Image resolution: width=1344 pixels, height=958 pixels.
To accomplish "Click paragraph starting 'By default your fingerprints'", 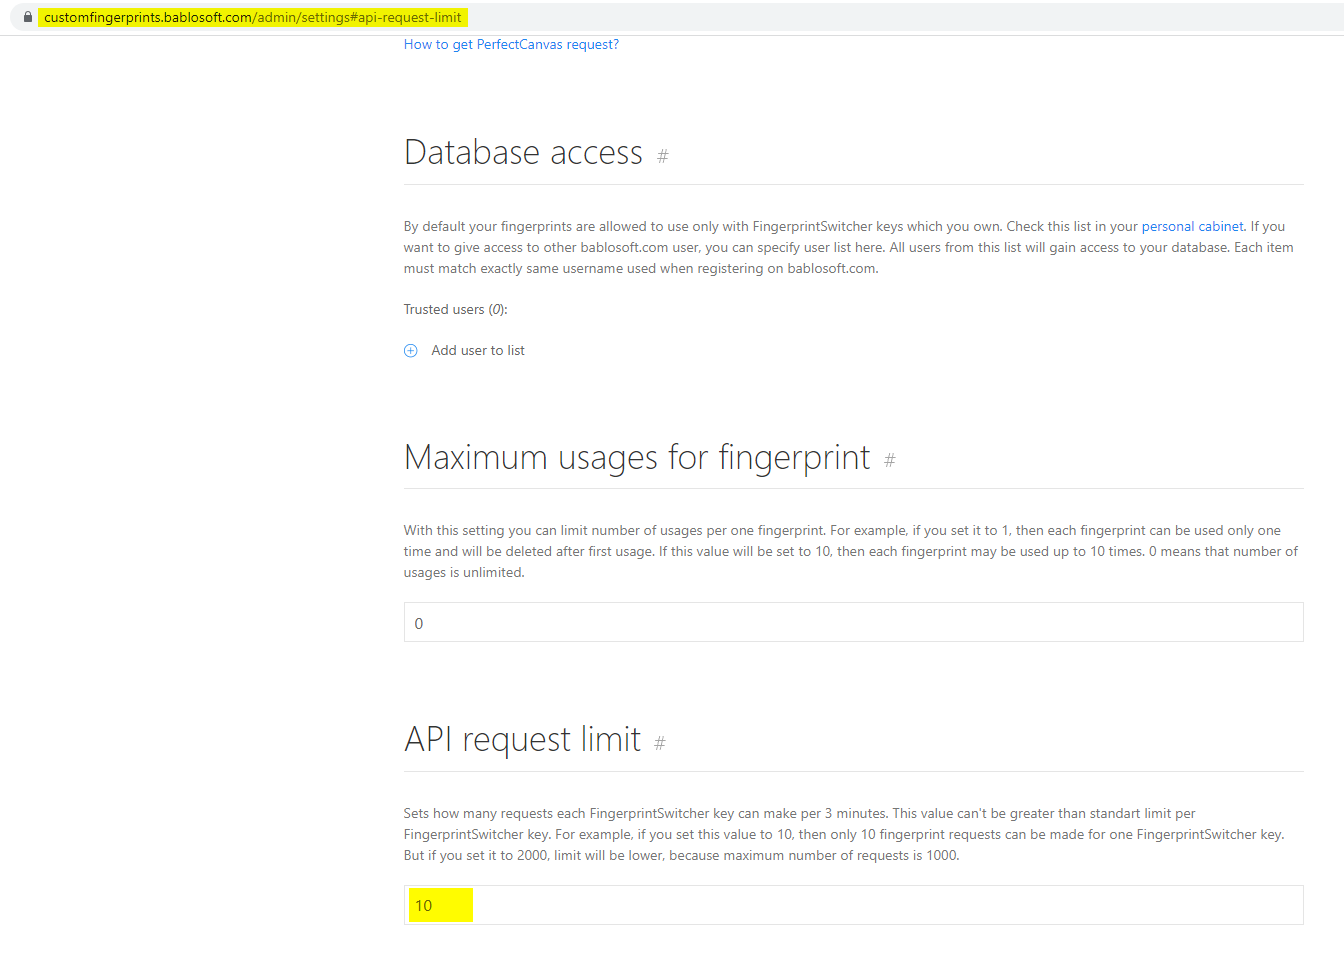I will pos(848,247).
